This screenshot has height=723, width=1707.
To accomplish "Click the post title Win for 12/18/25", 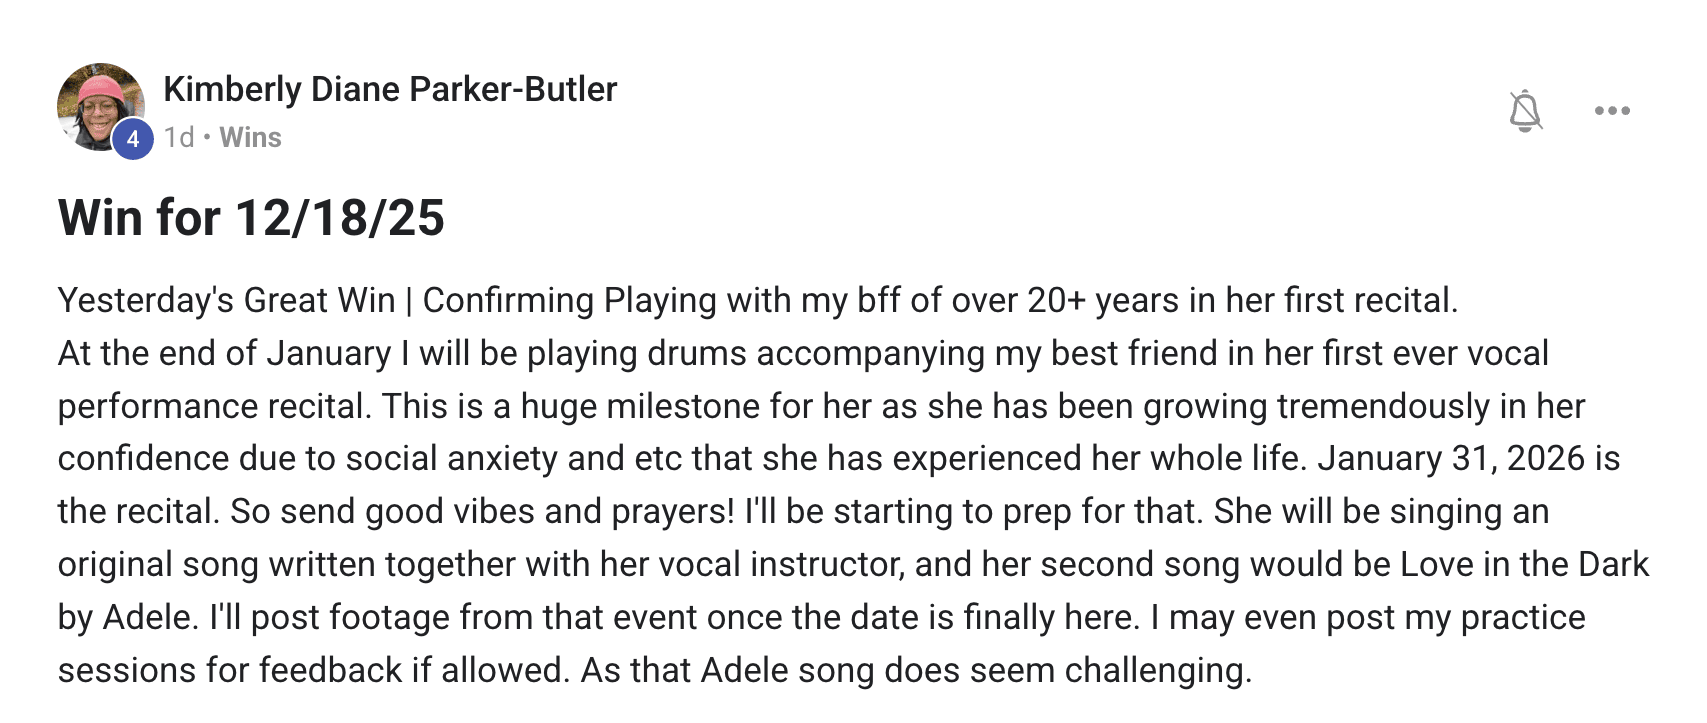I will (x=251, y=218).
